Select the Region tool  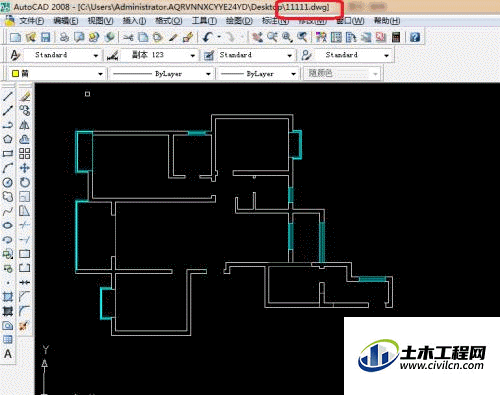8,326
